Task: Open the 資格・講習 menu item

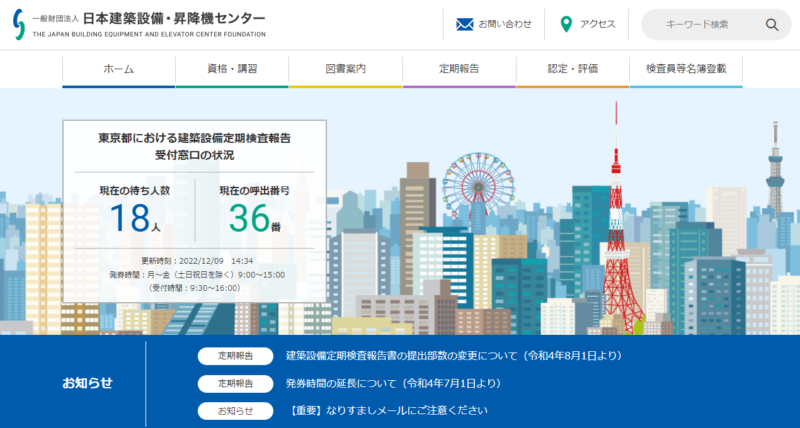Action: [x=232, y=69]
